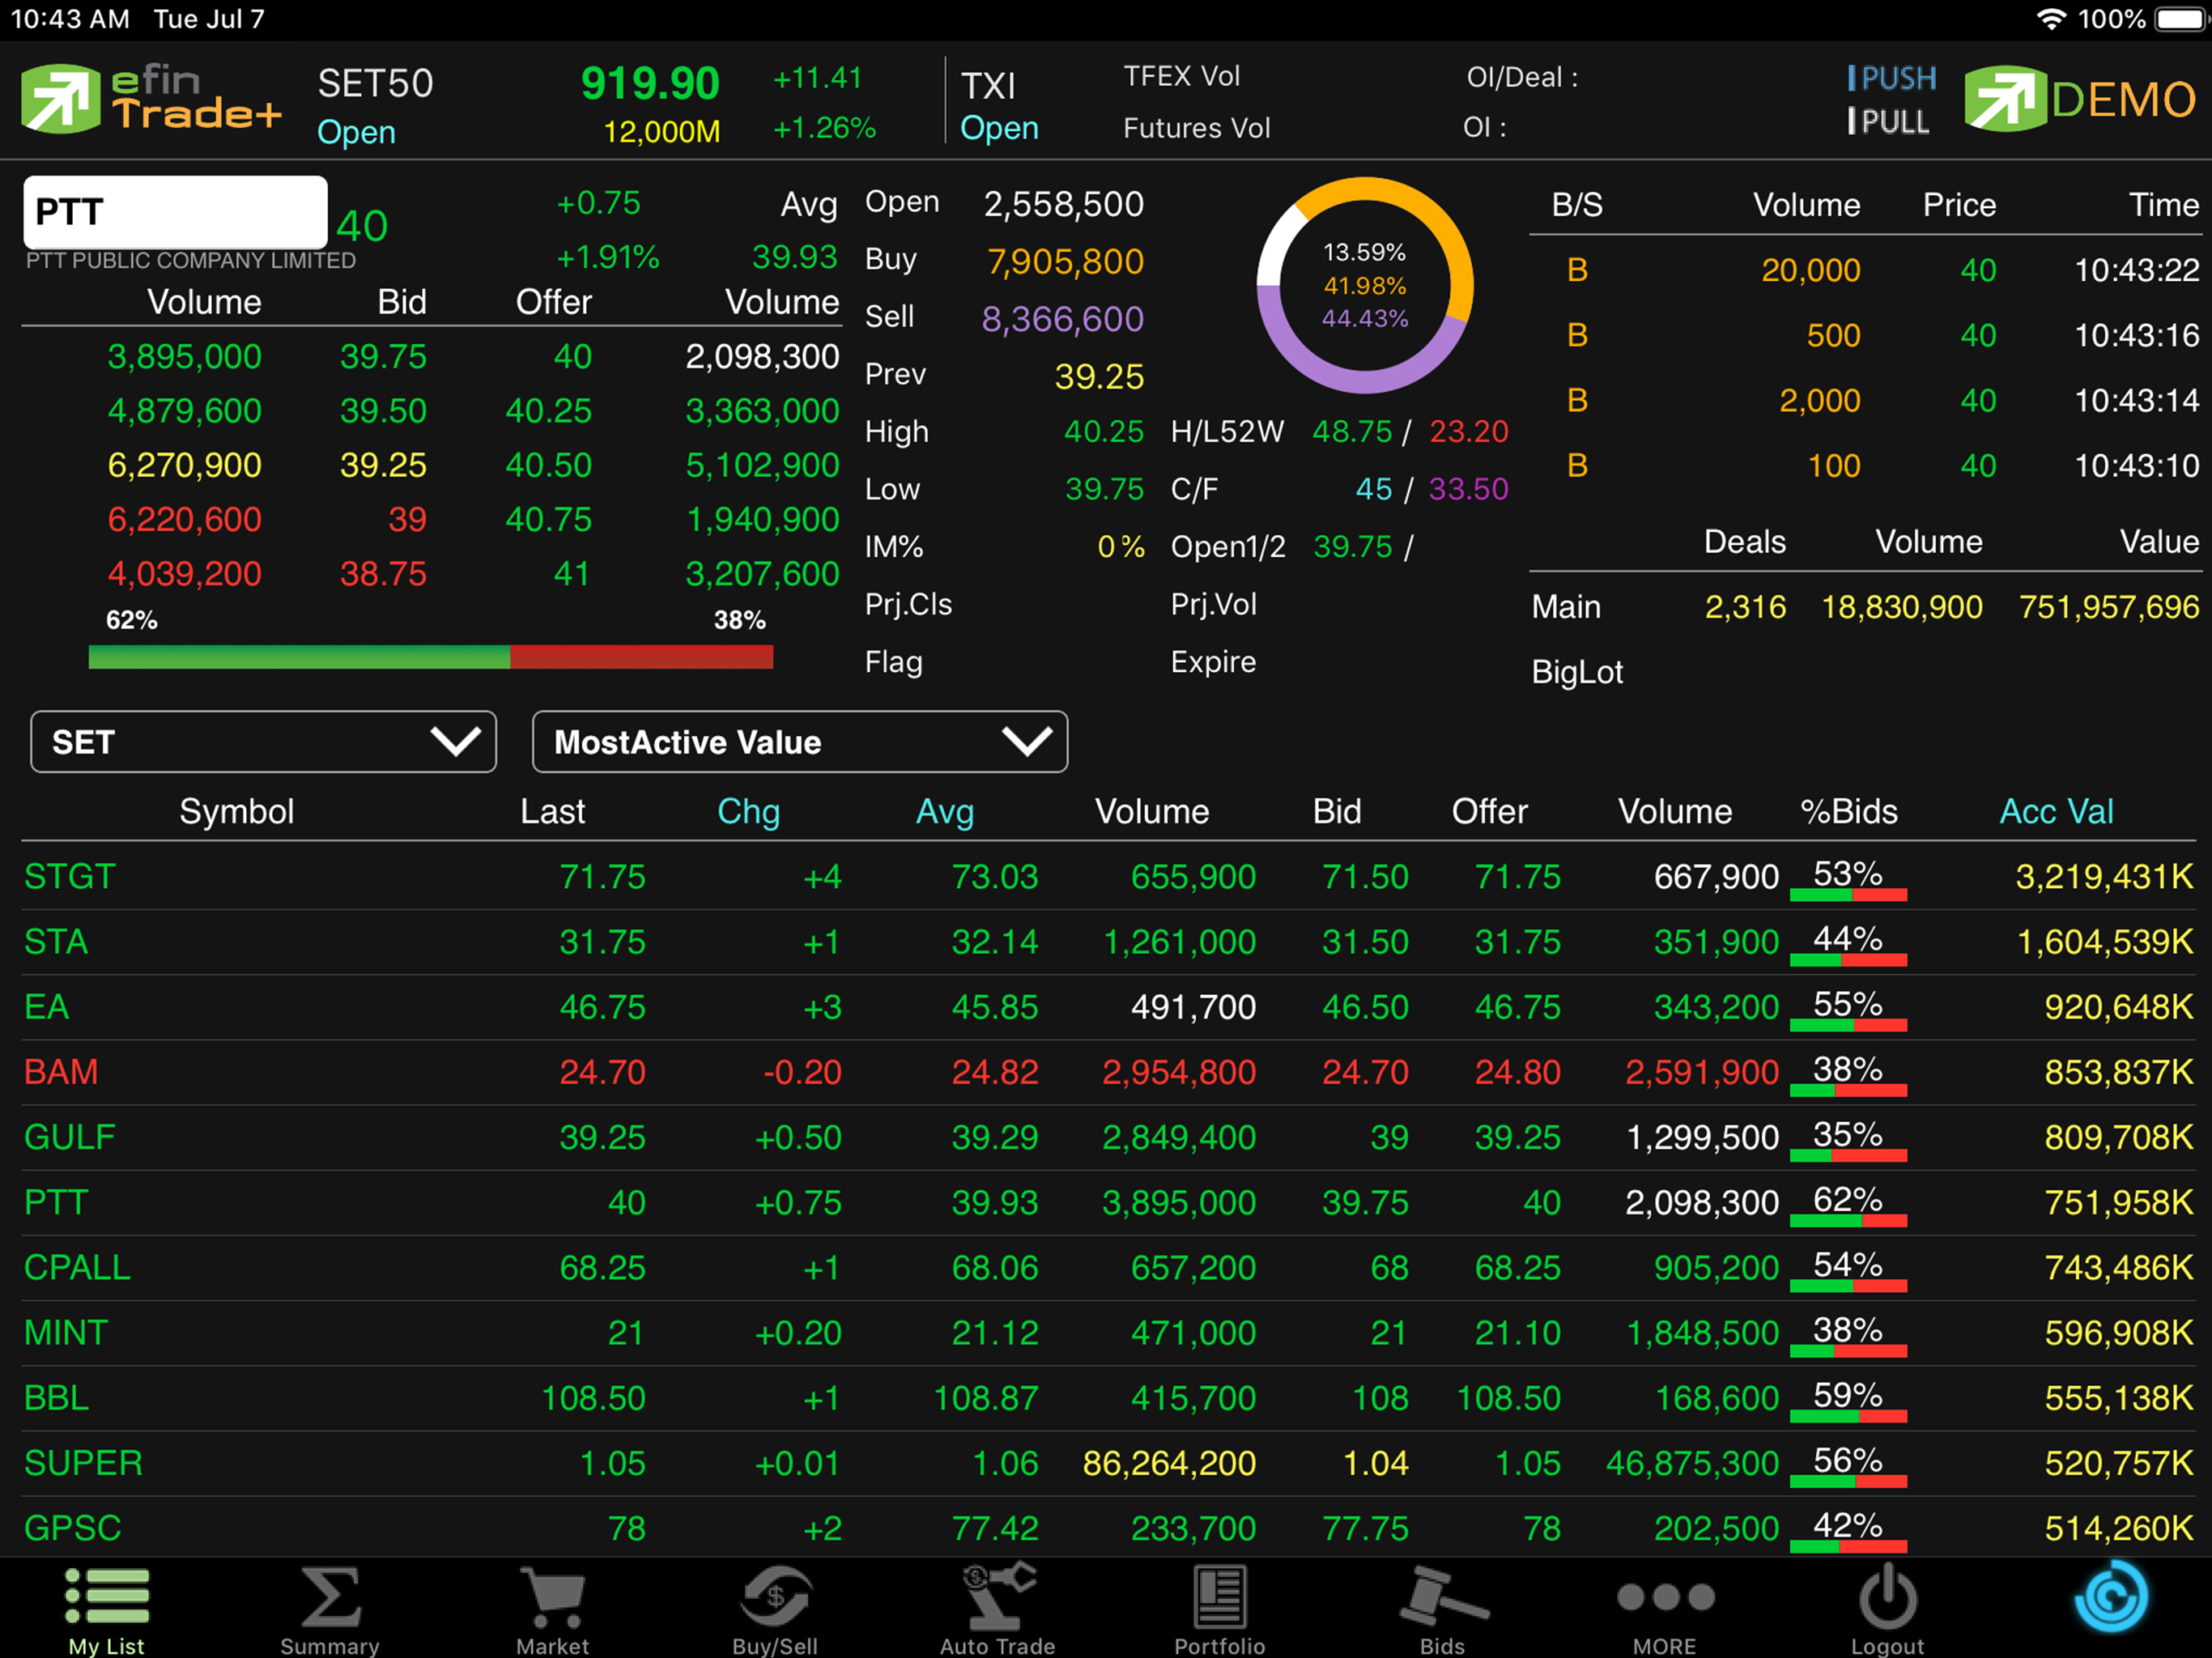Tap bid price 38.75 in order book

pyautogui.click(x=383, y=574)
